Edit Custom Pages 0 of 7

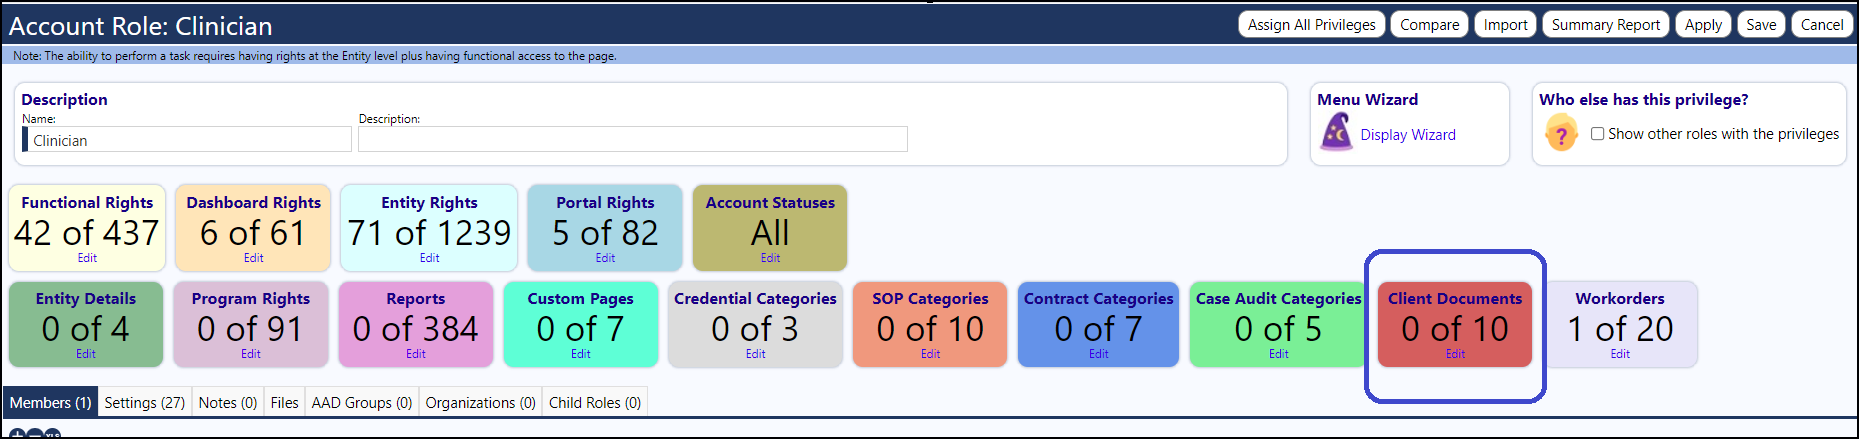click(x=580, y=354)
